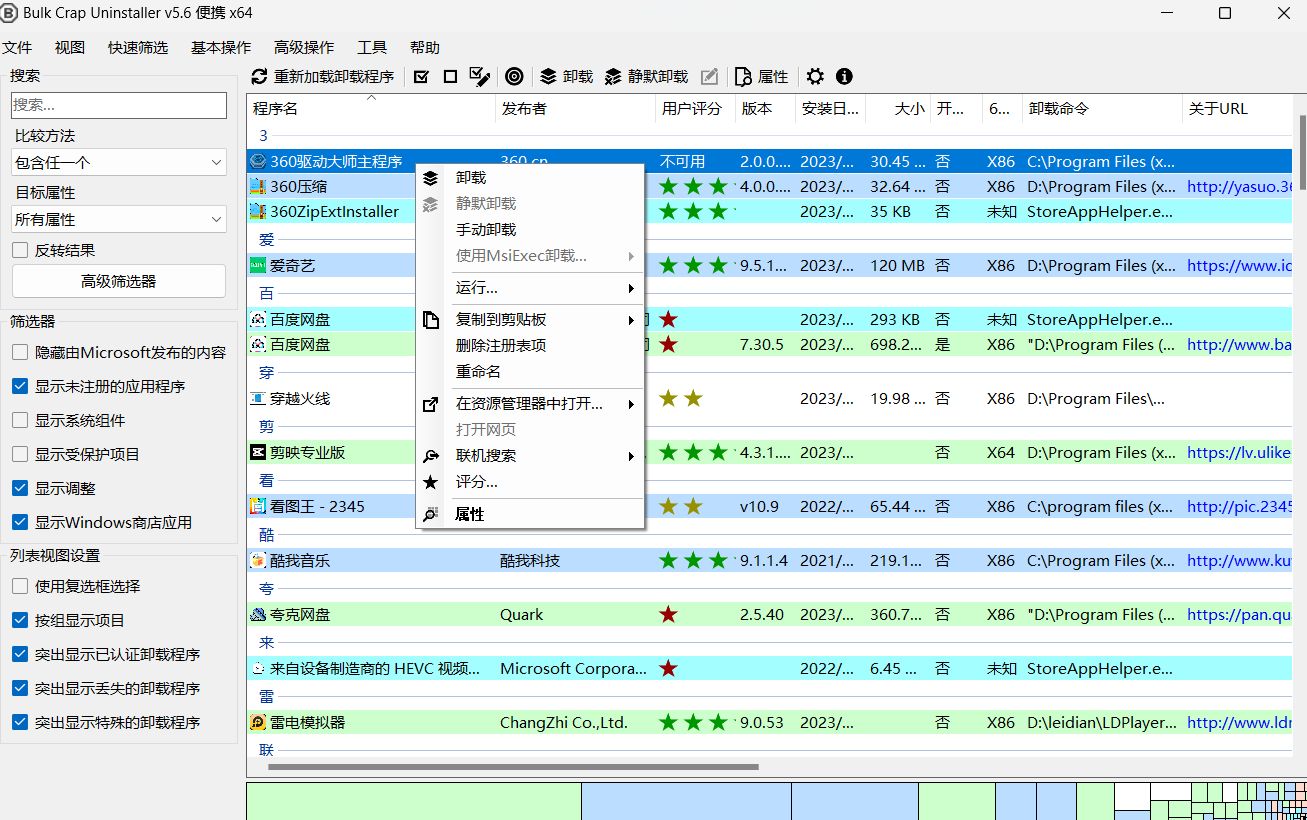Viewport: 1307px width, 820px height.
Task: Sort by 用户评分 column header
Action: 695,109
